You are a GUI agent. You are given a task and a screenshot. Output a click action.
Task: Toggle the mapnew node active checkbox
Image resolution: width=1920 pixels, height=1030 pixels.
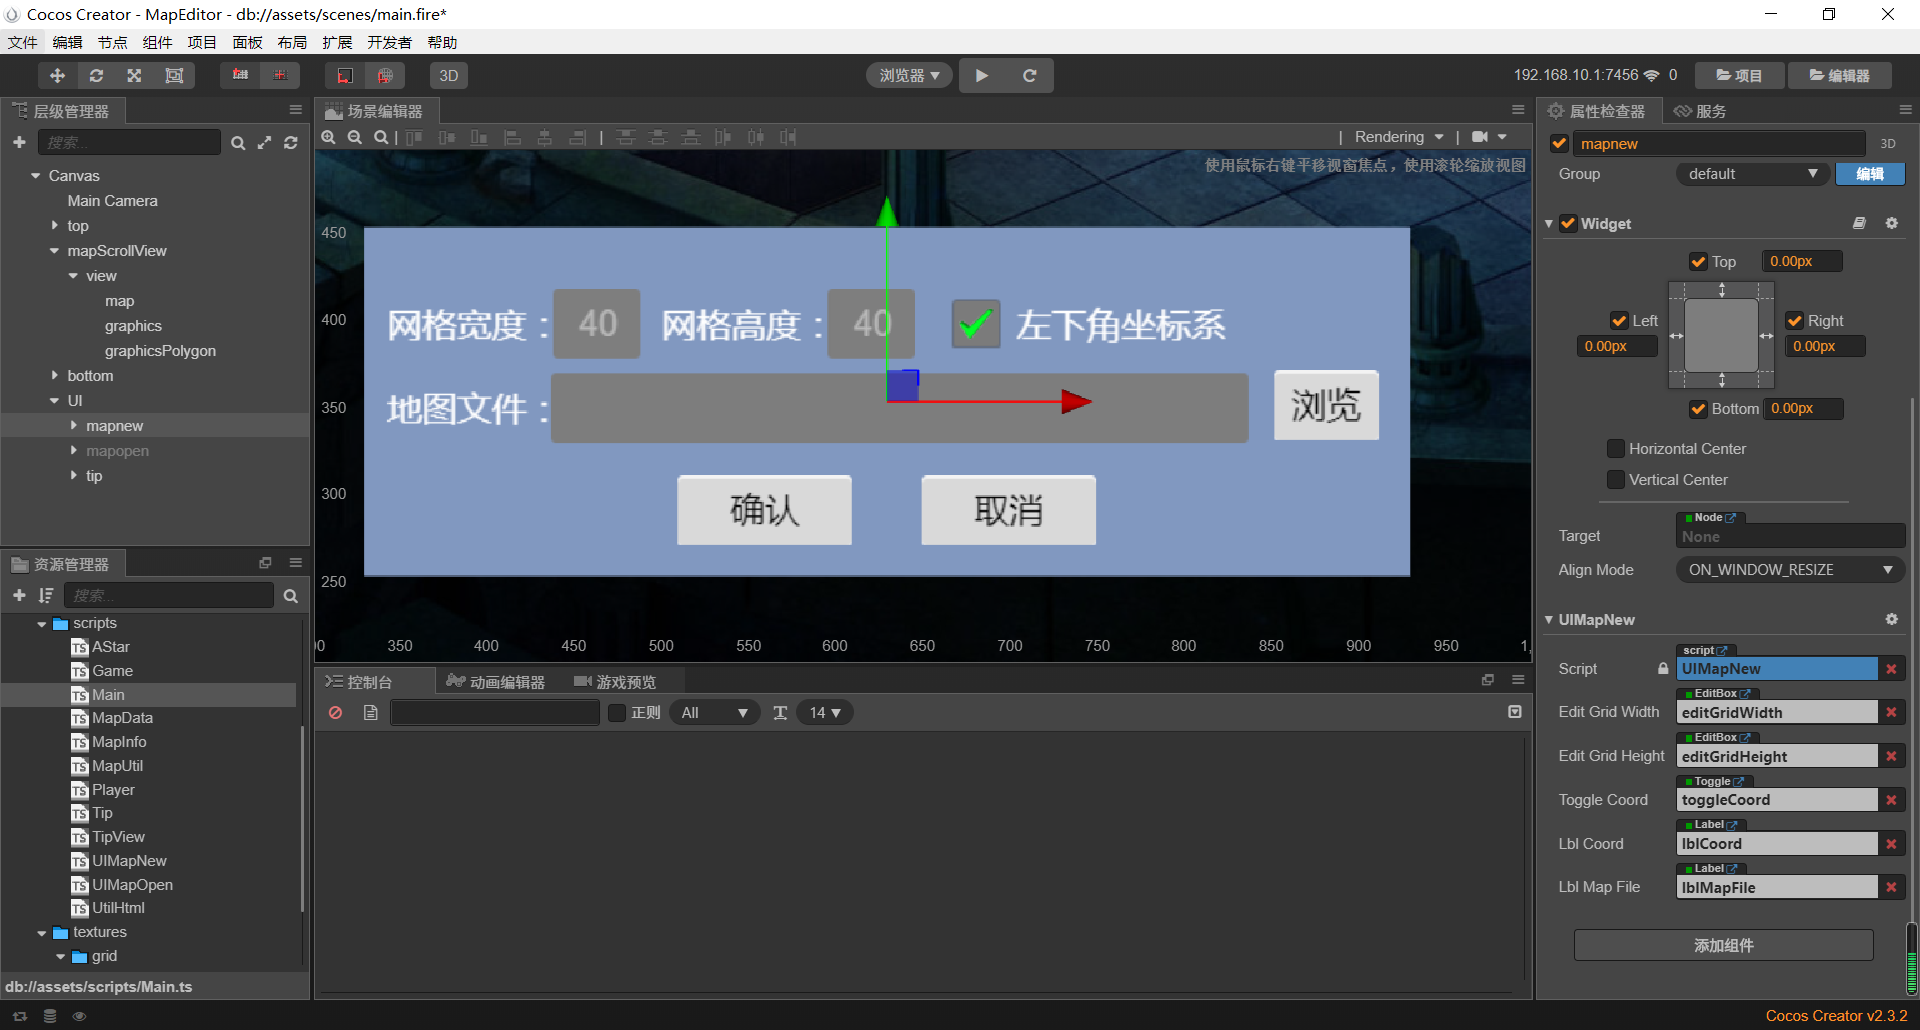[1559, 144]
